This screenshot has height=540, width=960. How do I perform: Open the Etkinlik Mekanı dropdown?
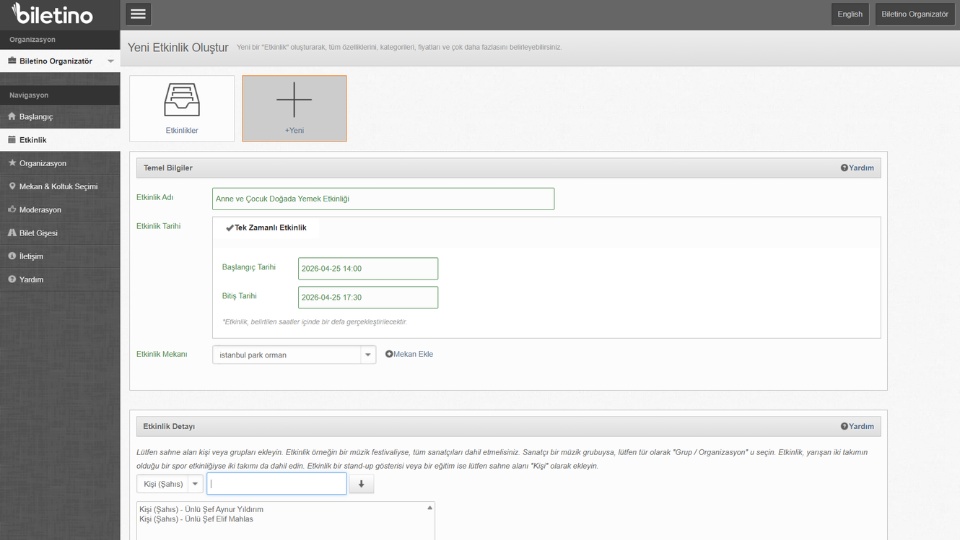[367, 355]
